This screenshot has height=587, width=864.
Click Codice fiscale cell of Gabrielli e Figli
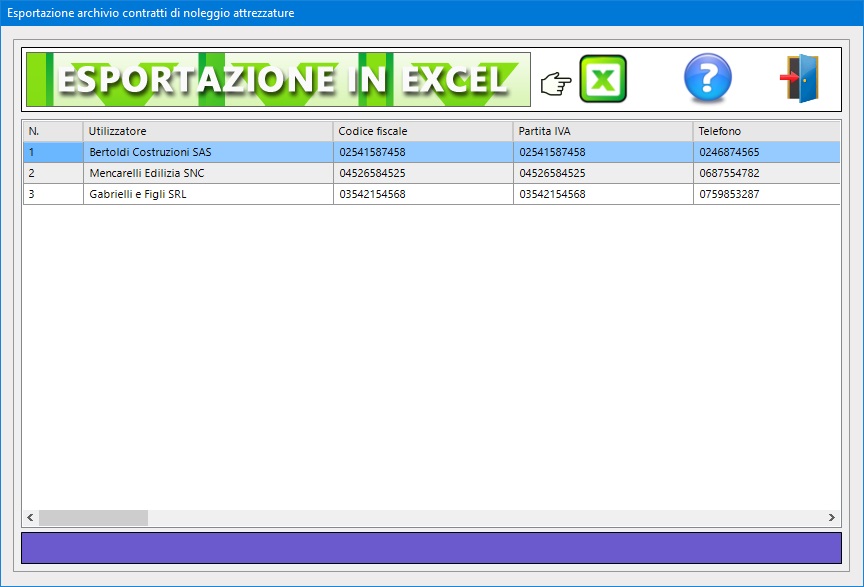[x=423, y=194]
